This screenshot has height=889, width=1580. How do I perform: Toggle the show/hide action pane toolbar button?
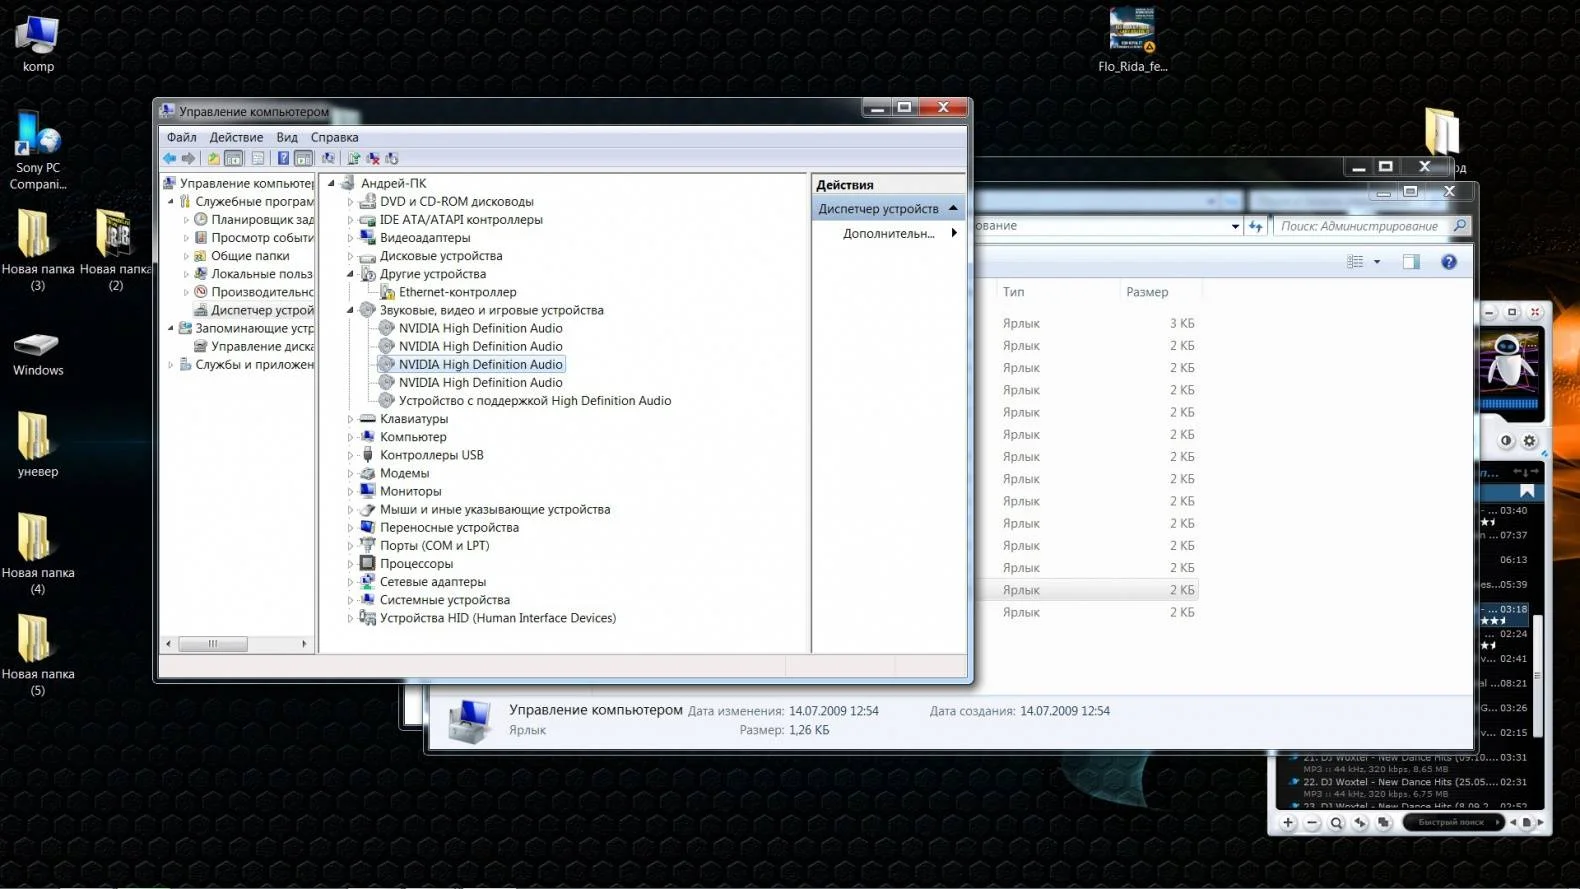pyautogui.click(x=303, y=158)
